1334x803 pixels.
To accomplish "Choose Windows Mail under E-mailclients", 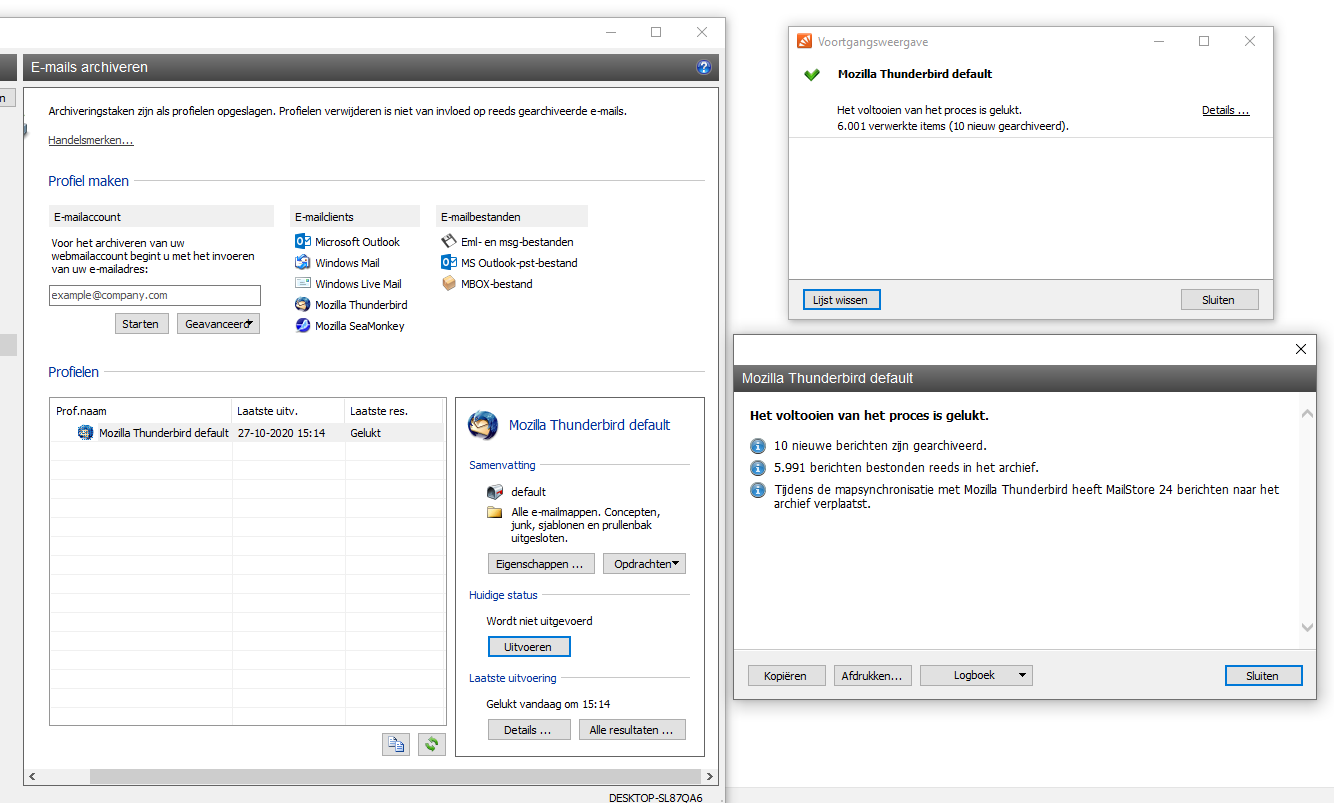I will (337, 263).
